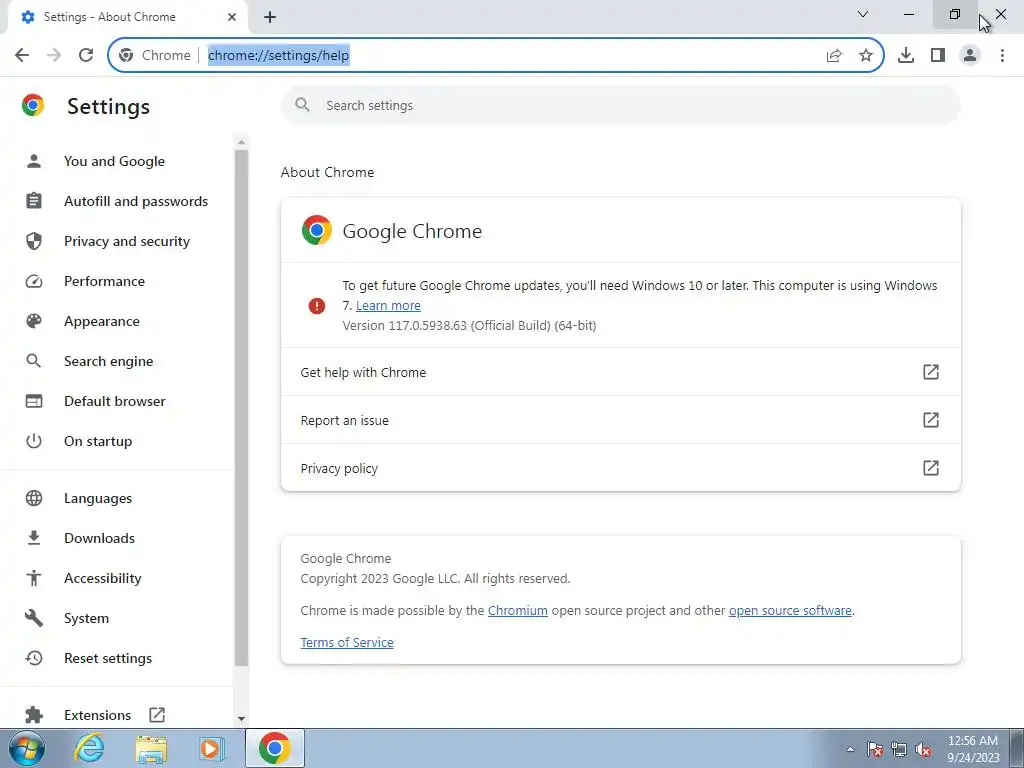1024x768 pixels.
Task: Open the Windows Start menu
Action: (26, 748)
